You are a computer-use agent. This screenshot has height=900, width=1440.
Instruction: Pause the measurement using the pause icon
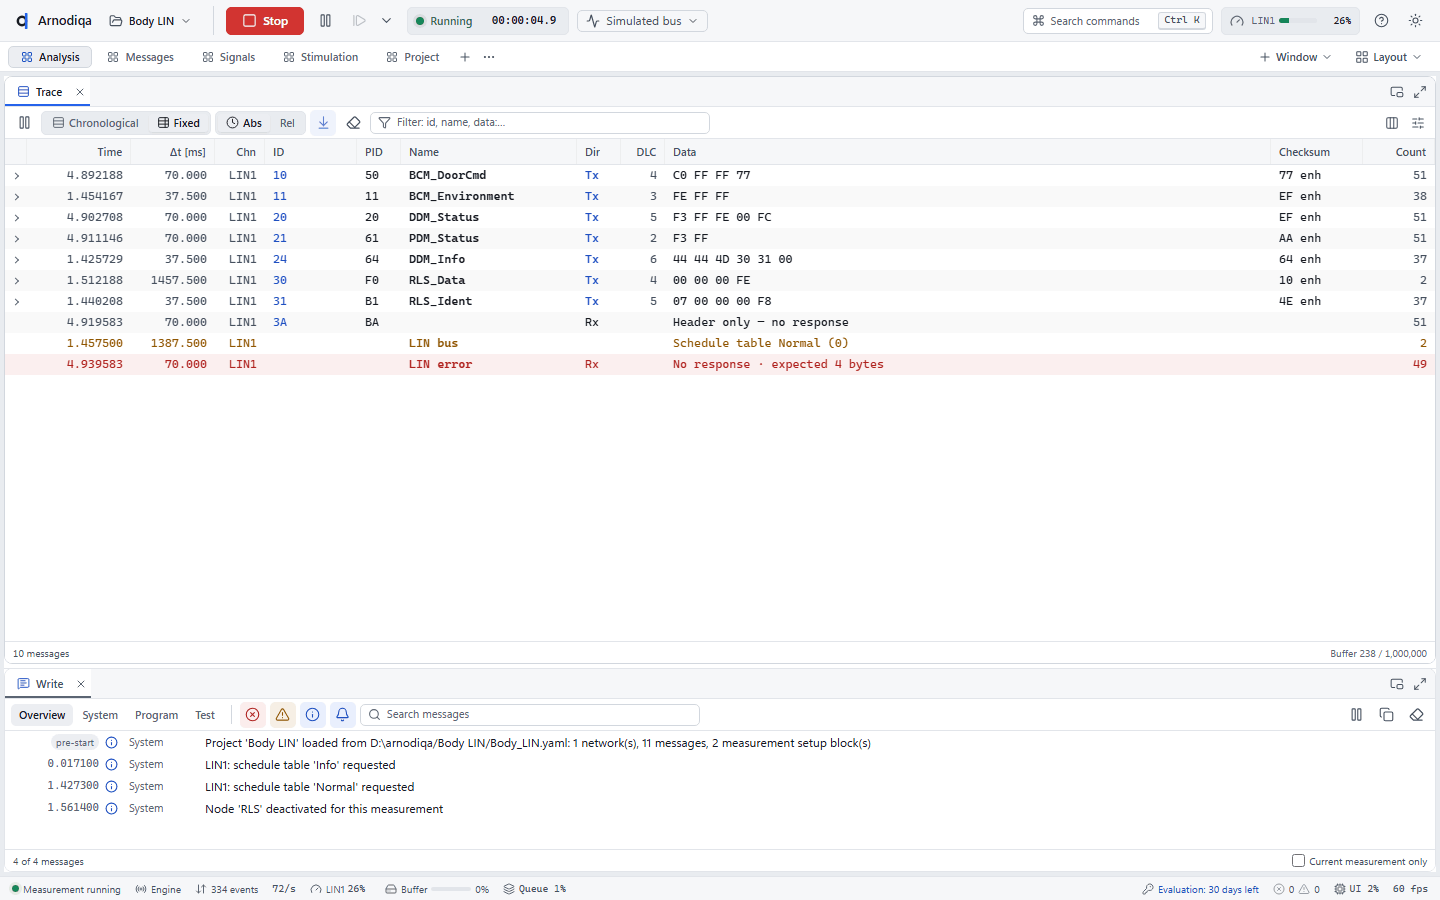tap(325, 21)
